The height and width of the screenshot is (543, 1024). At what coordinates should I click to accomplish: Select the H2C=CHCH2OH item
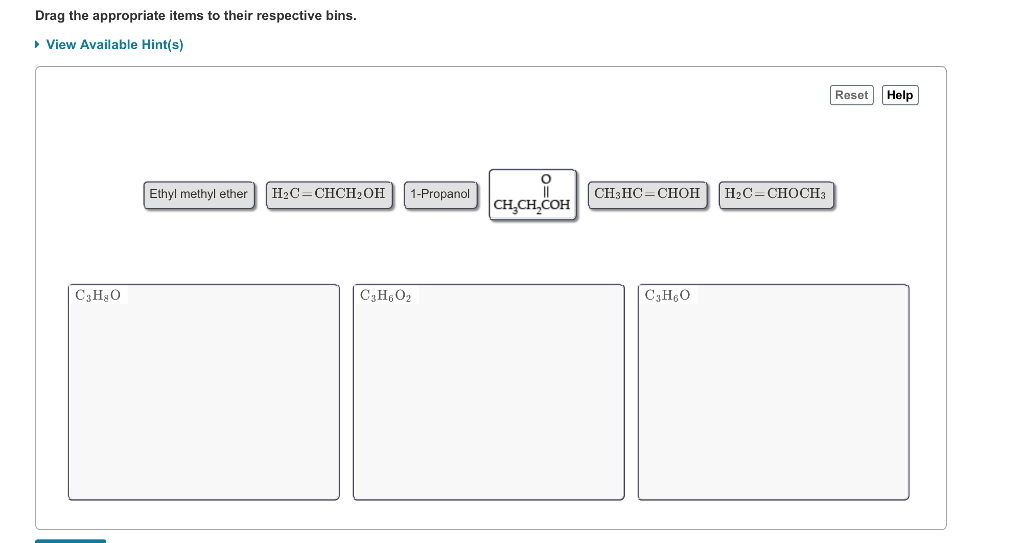pyautogui.click(x=328, y=195)
